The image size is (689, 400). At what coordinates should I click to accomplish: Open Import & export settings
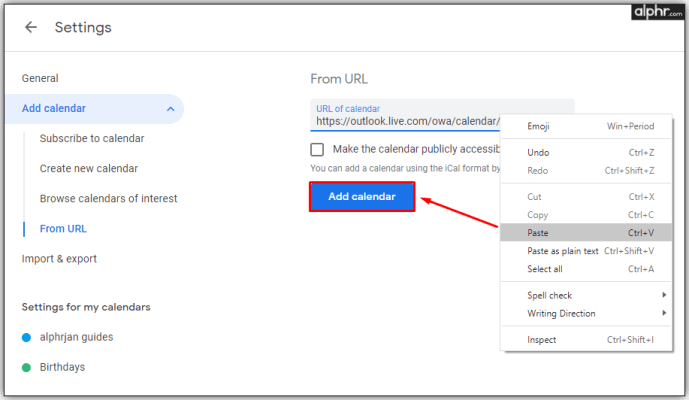point(59,259)
